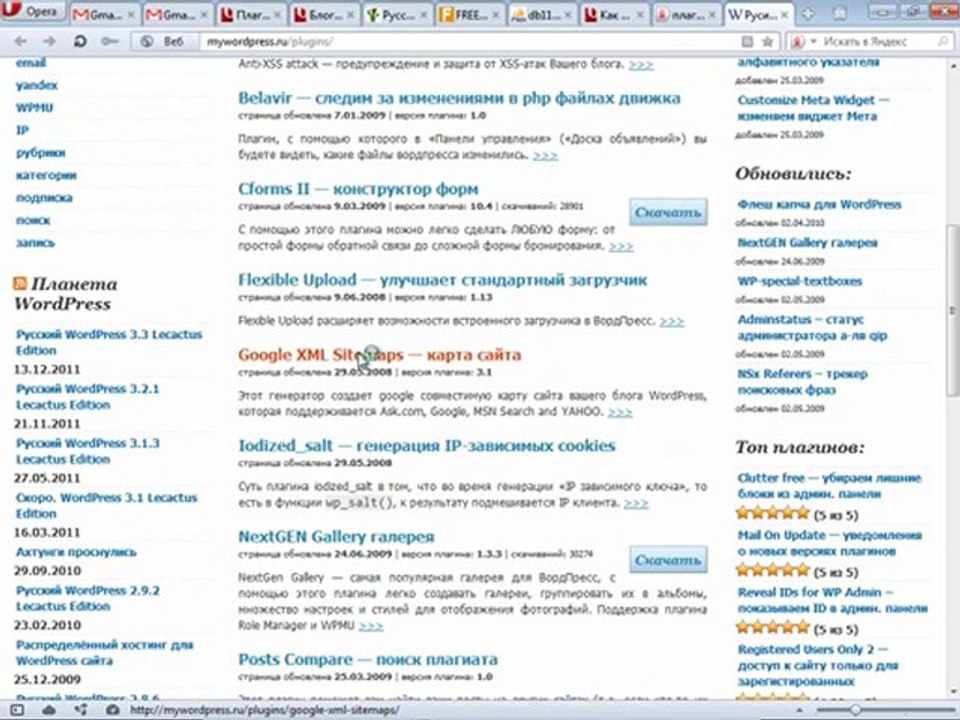The width and height of the screenshot is (960, 720).
Task: Bookmark page with the star icon
Action: (x=767, y=42)
